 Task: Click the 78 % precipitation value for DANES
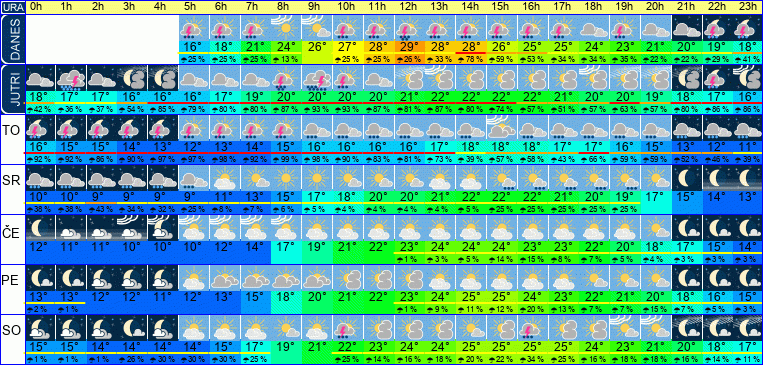click(x=471, y=59)
